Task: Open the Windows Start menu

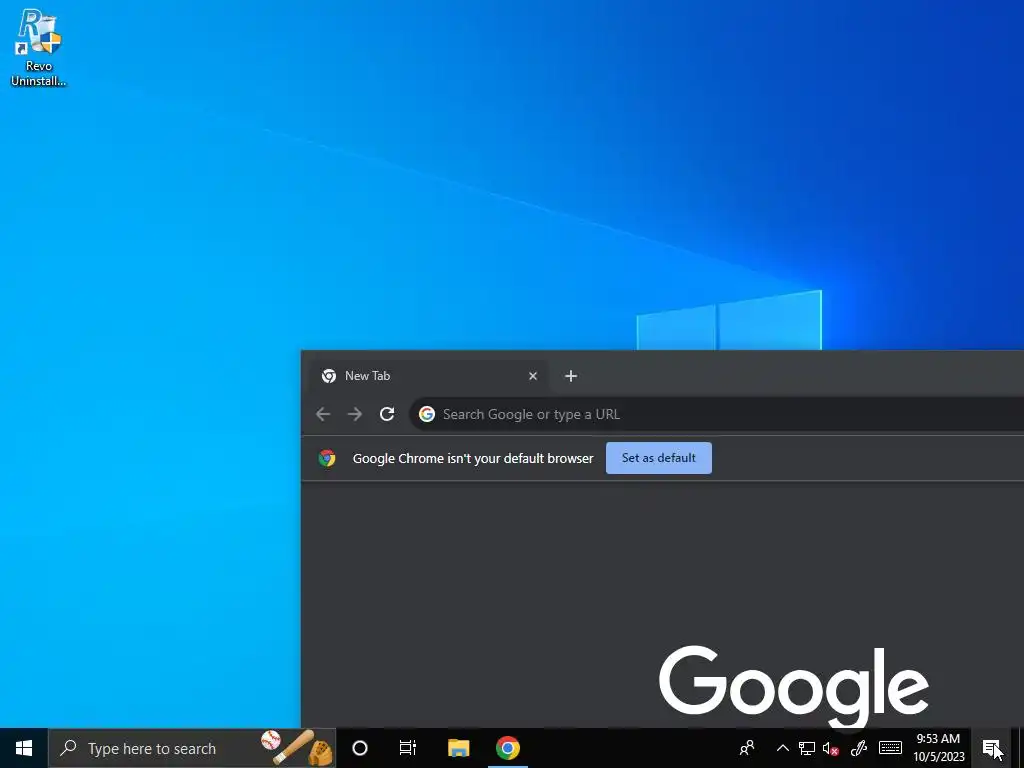Action: tap(24, 748)
